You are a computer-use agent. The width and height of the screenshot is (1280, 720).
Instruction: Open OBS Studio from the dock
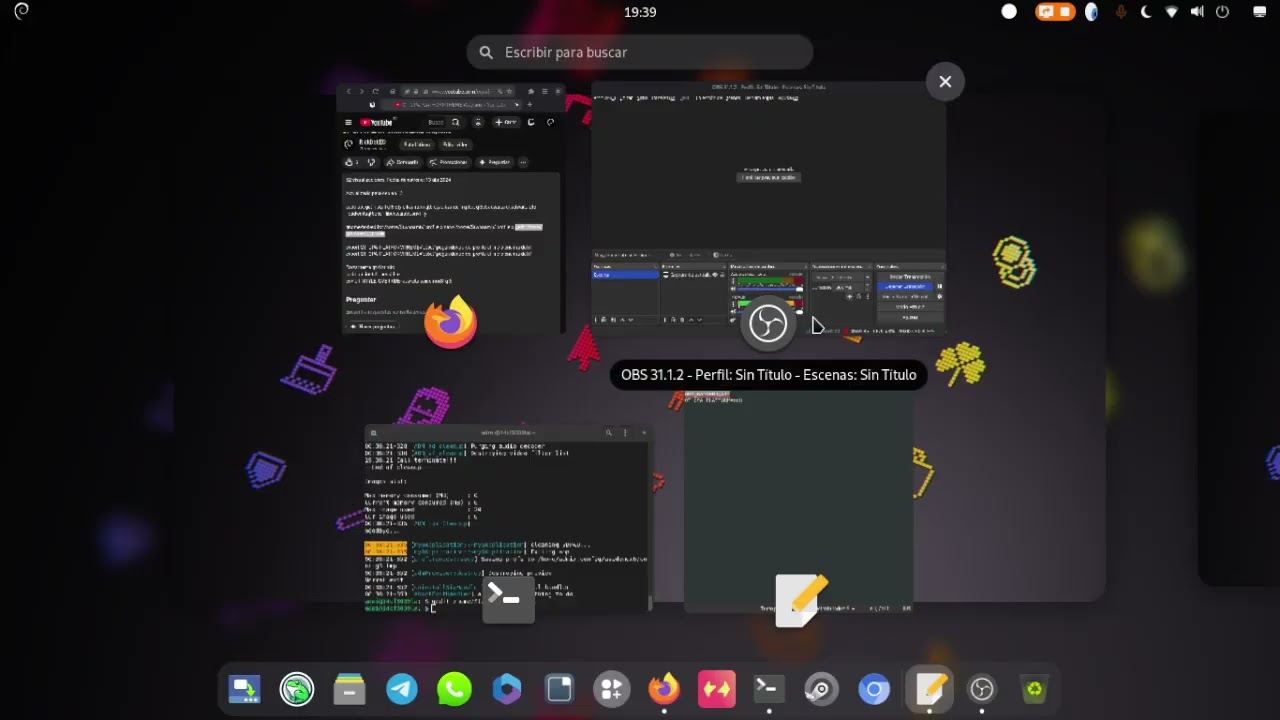coord(982,689)
